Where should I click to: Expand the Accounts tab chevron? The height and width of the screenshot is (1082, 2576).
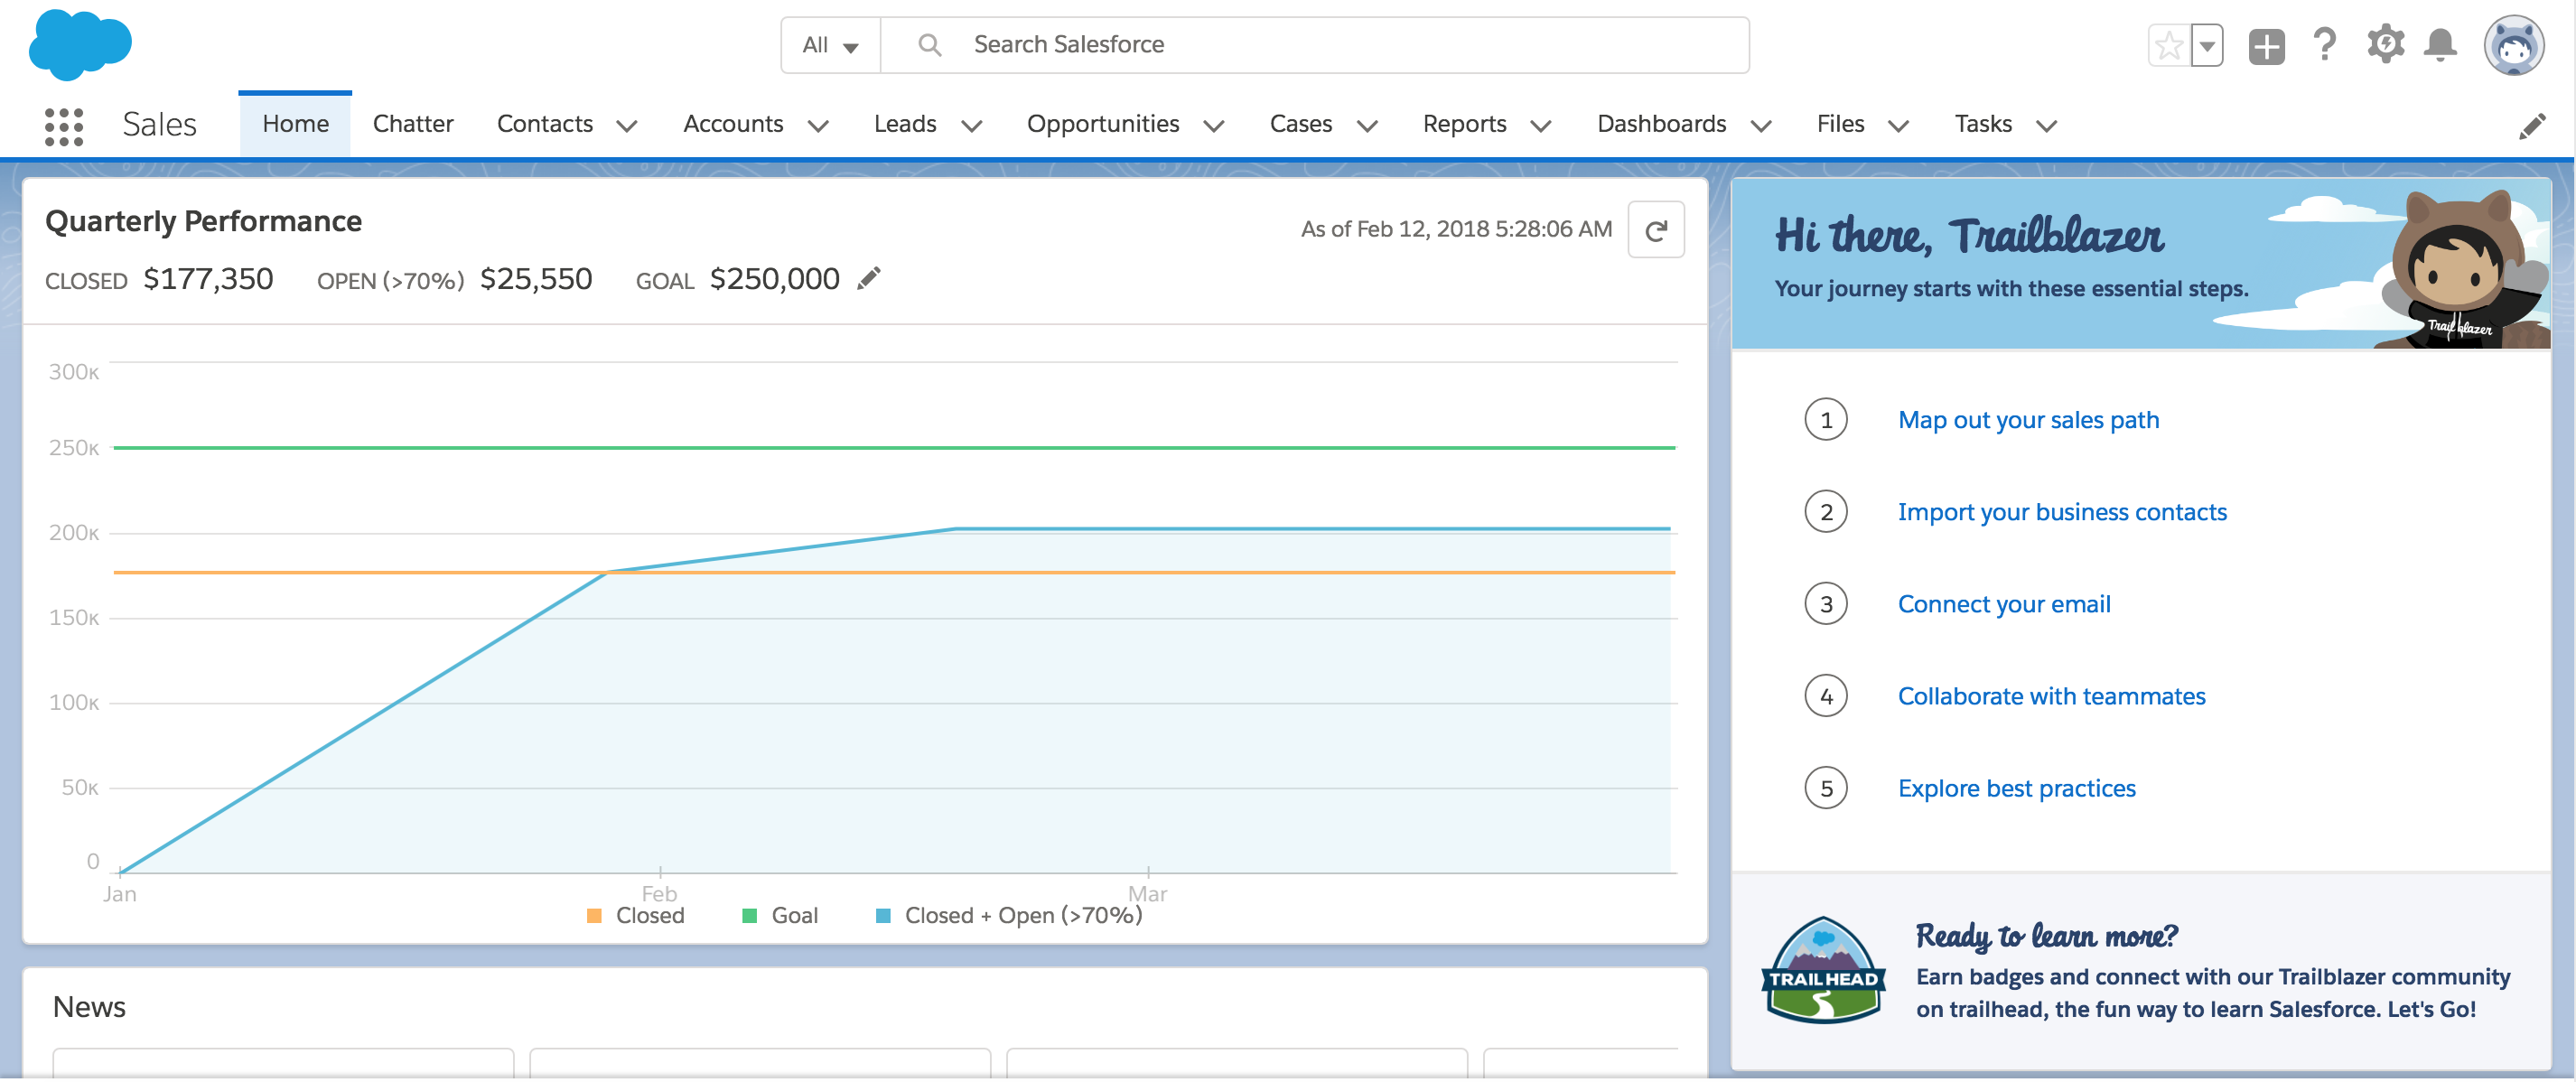[818, 126]
